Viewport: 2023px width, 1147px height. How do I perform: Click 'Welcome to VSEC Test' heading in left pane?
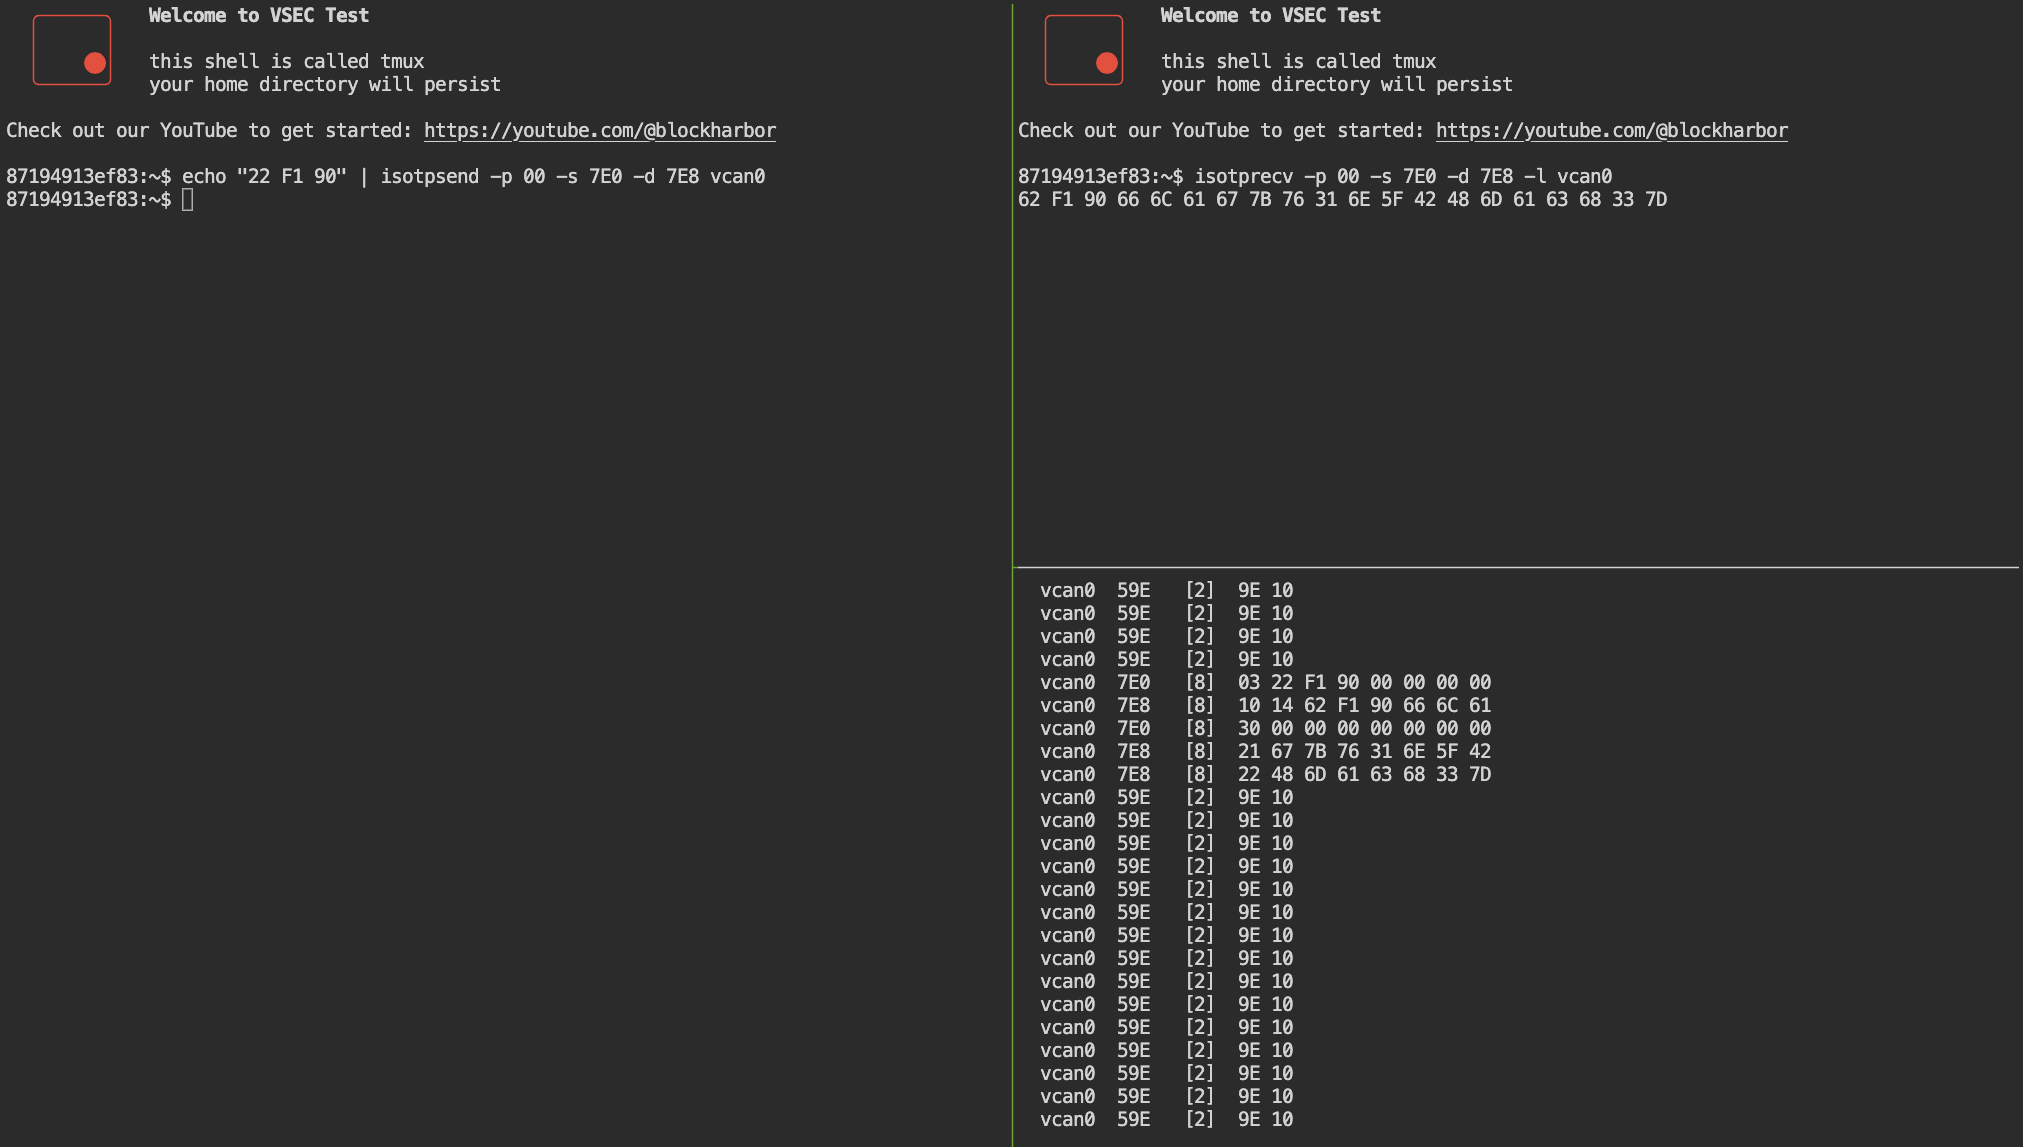point(259,16)
